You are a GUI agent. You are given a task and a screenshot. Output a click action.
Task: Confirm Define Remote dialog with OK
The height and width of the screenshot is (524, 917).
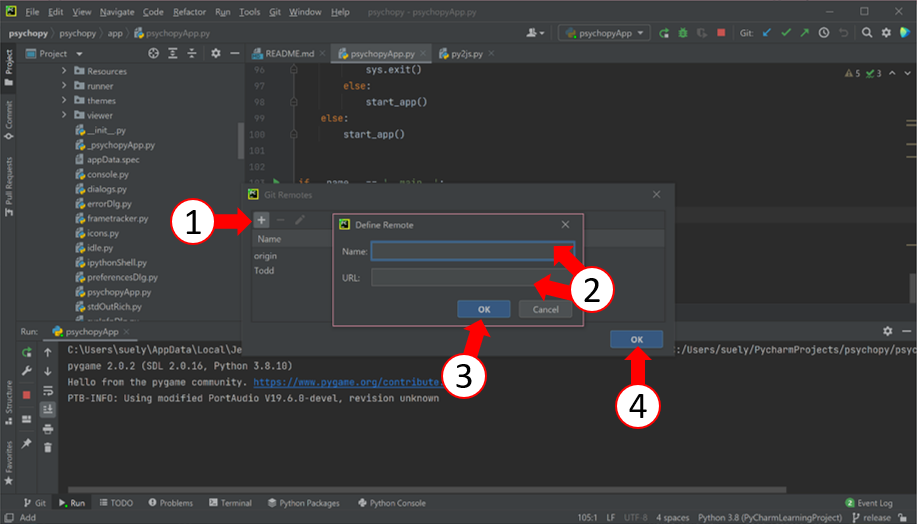tap(484, 309)
